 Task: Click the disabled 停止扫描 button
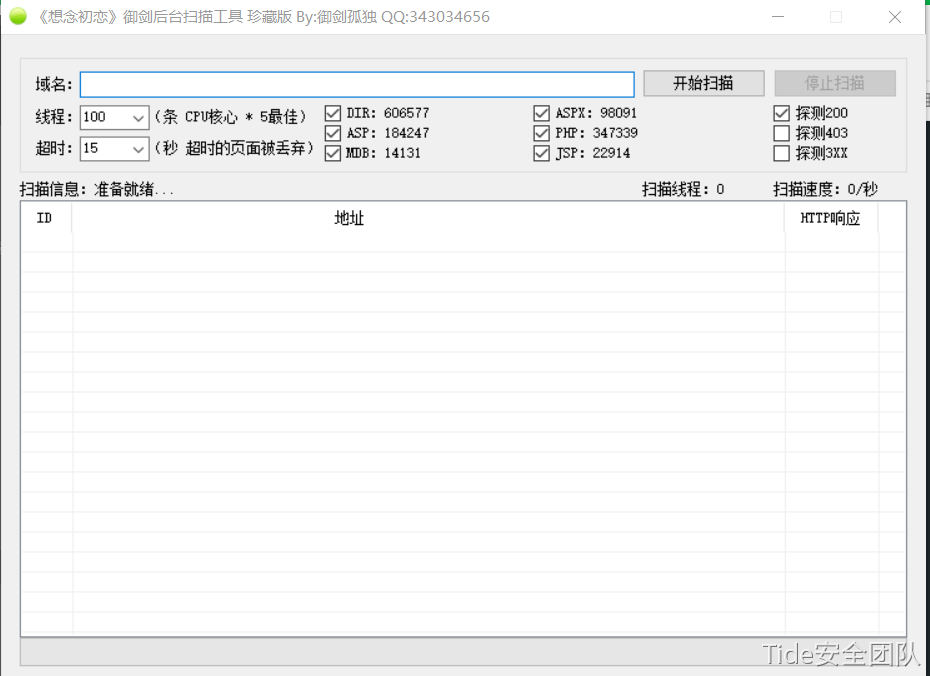(x=835, y=83)
